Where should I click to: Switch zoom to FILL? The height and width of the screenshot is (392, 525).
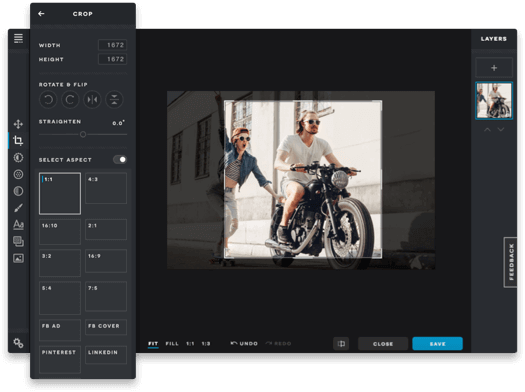172,344
